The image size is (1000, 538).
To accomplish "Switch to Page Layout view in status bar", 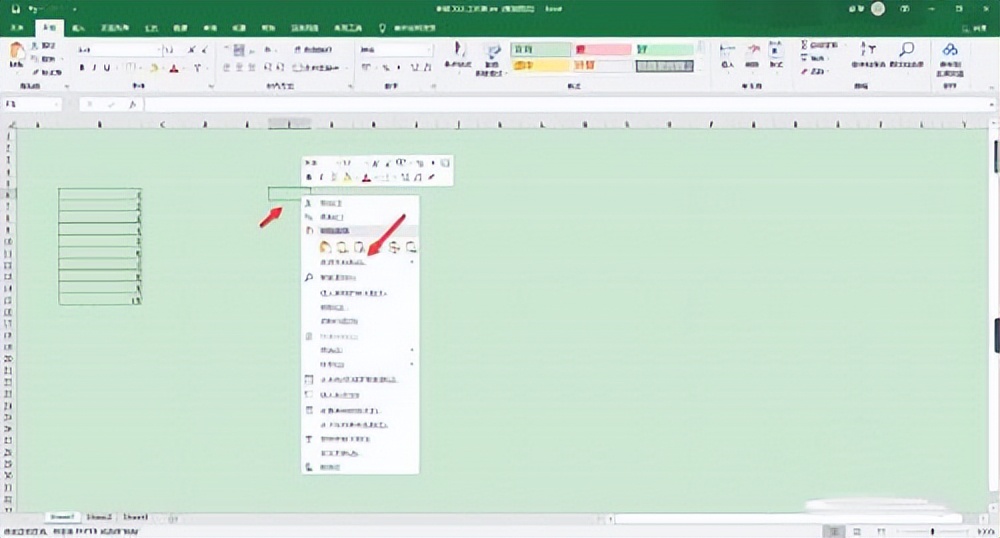I will (857, 531).
